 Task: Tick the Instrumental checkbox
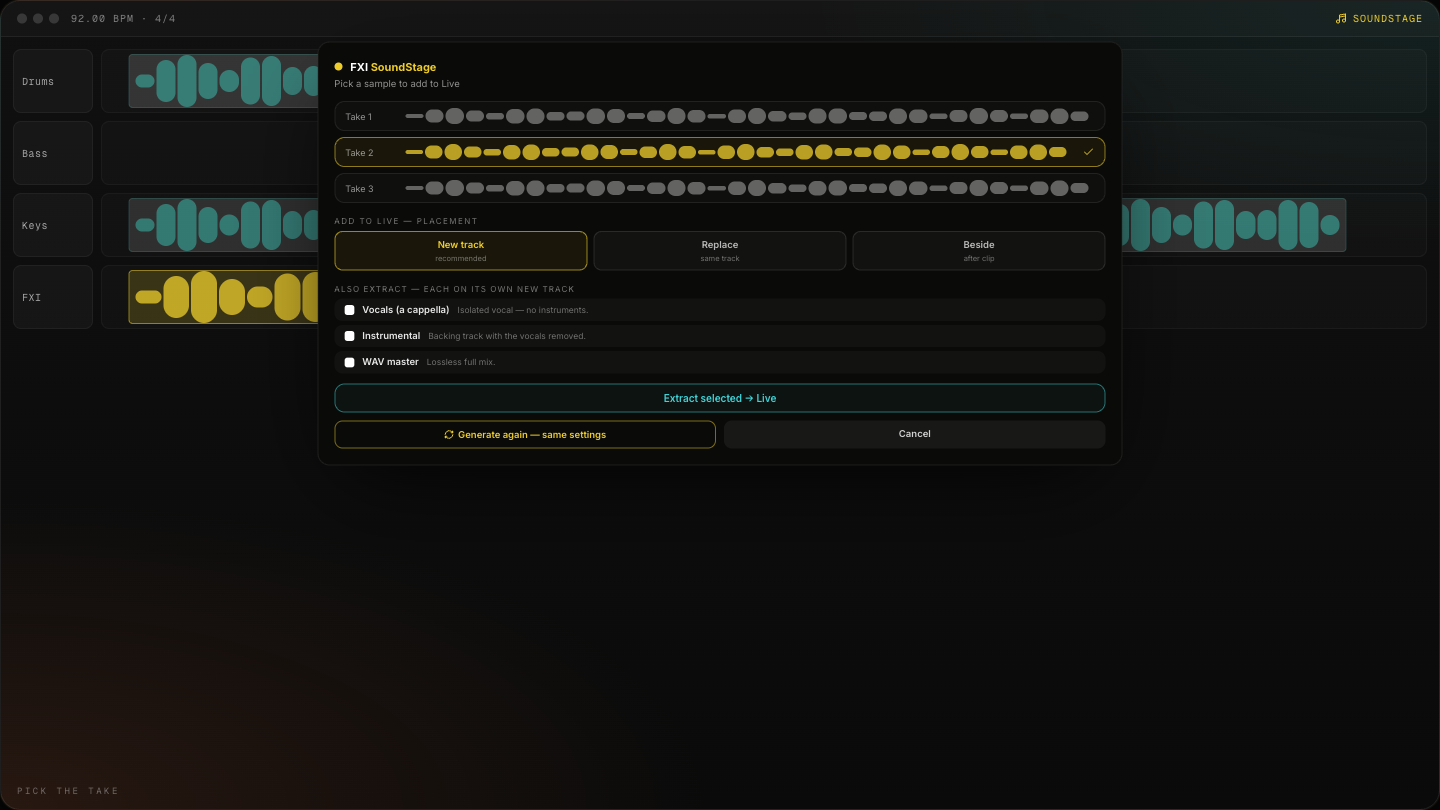[349, 336]
